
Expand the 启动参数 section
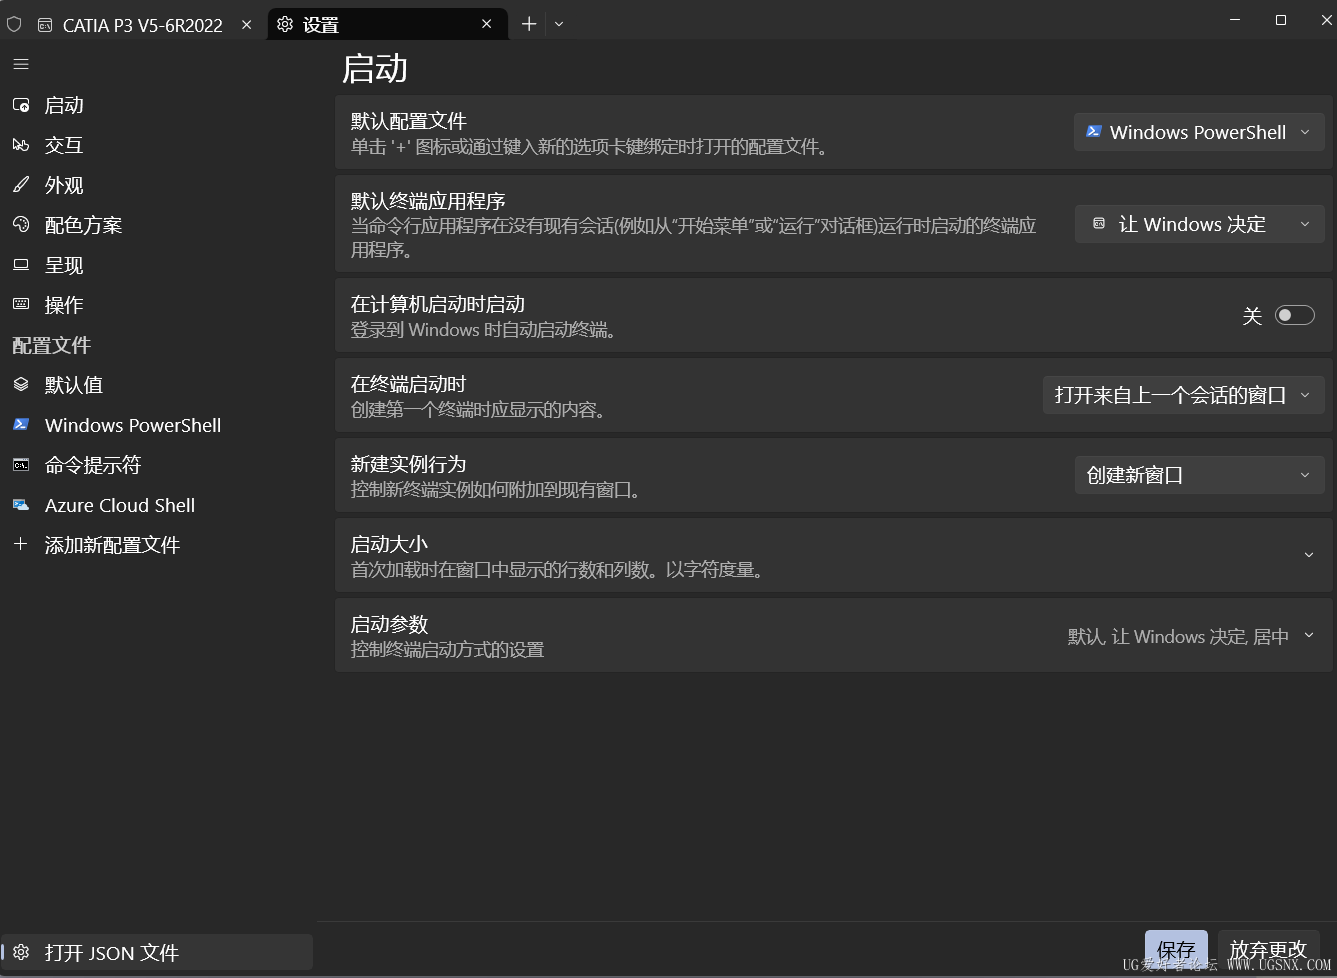tap(1309, 636)
